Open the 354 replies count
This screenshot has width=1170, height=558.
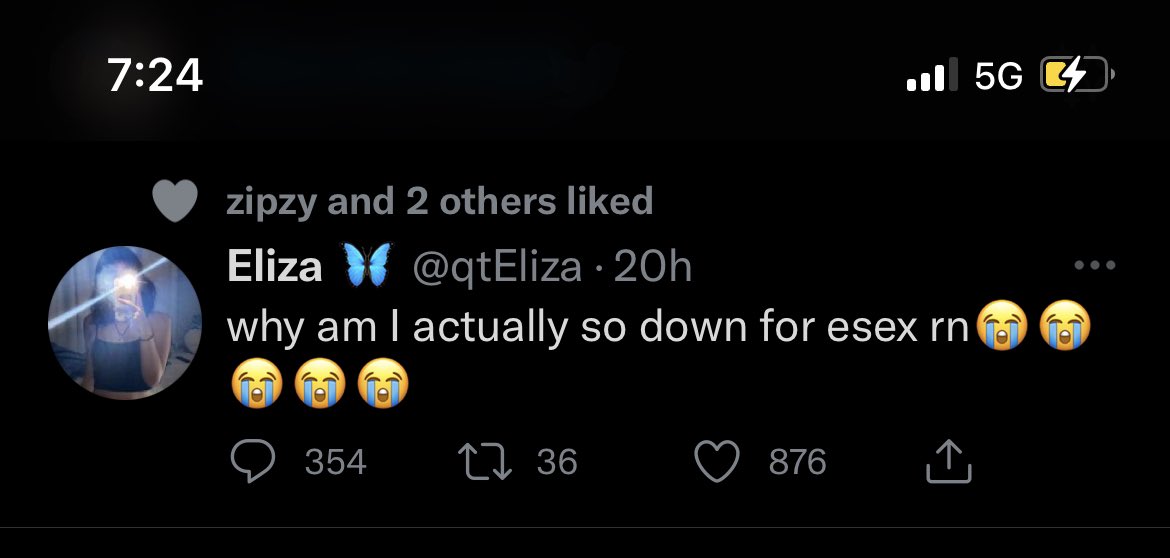tap(335, 462)
